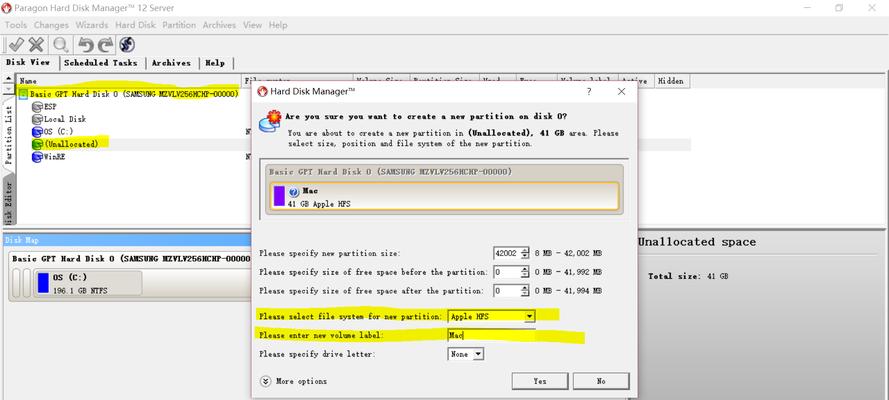
Task: Click the blue OS (C:) block in Disk Map
Action: [43, 283]
